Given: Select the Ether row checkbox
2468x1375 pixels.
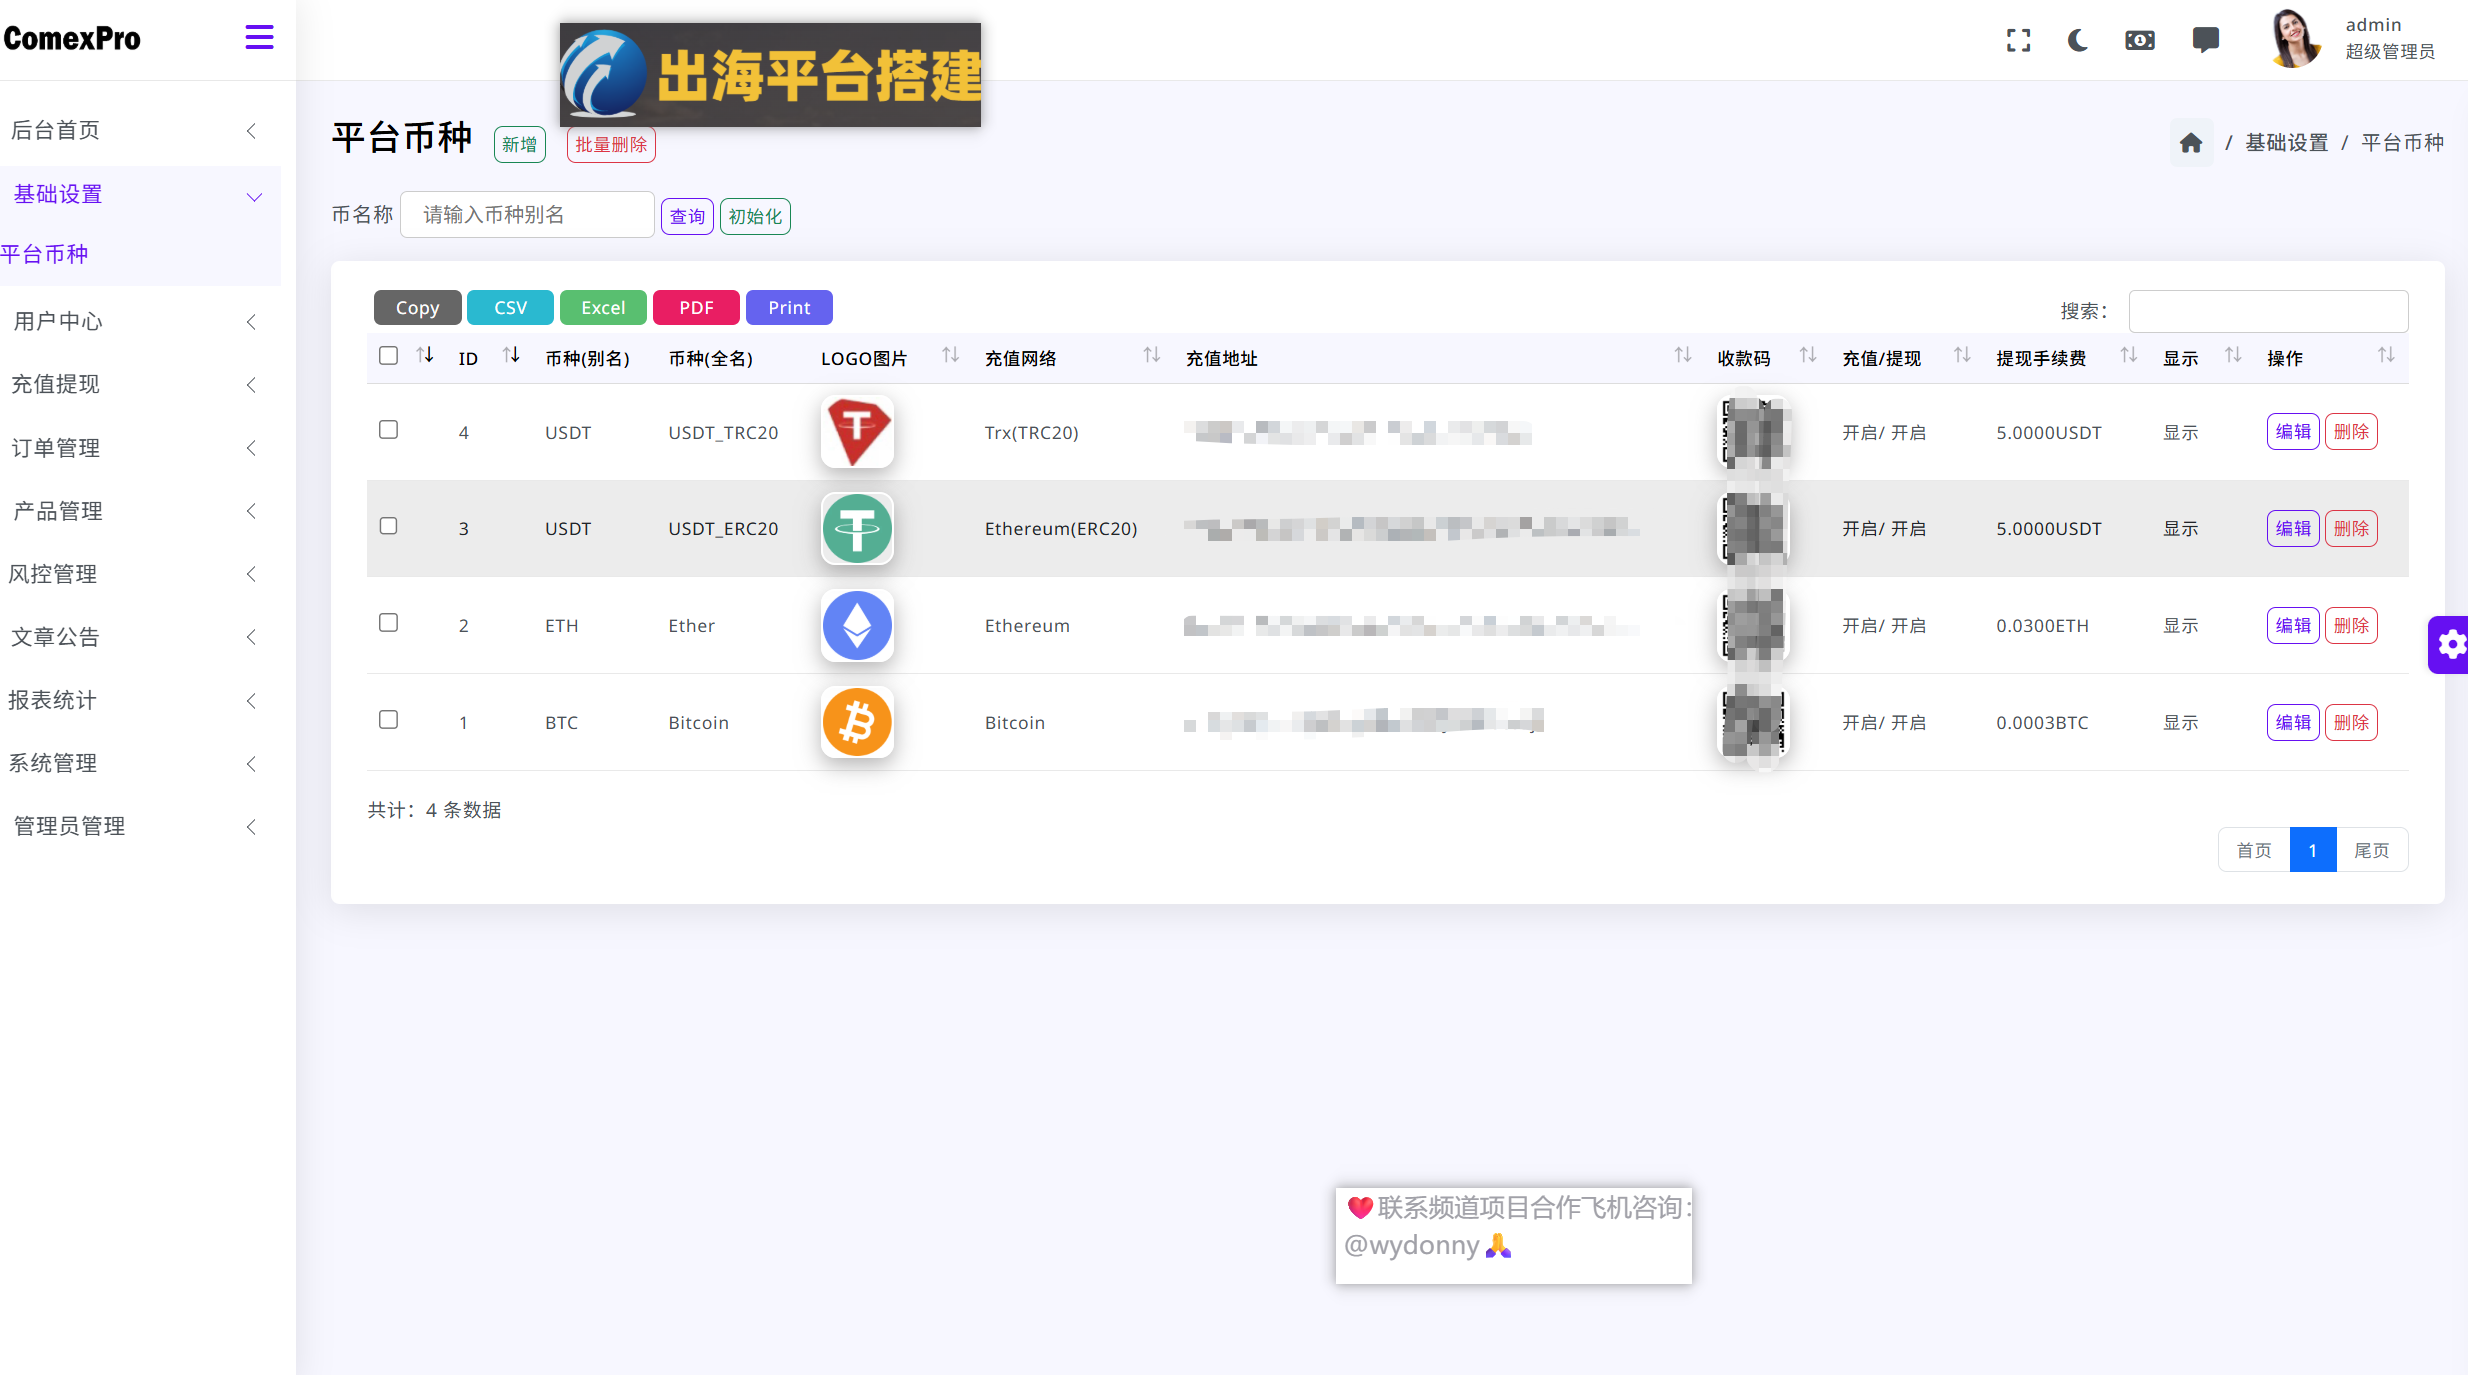Looking at the screenshot, I should tap(389, 623).
